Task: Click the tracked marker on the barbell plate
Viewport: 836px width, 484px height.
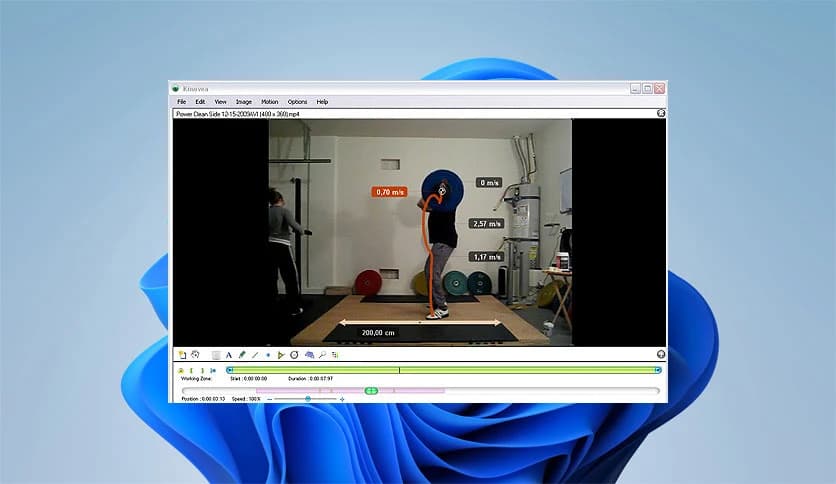Action: (x=442, y=189)
